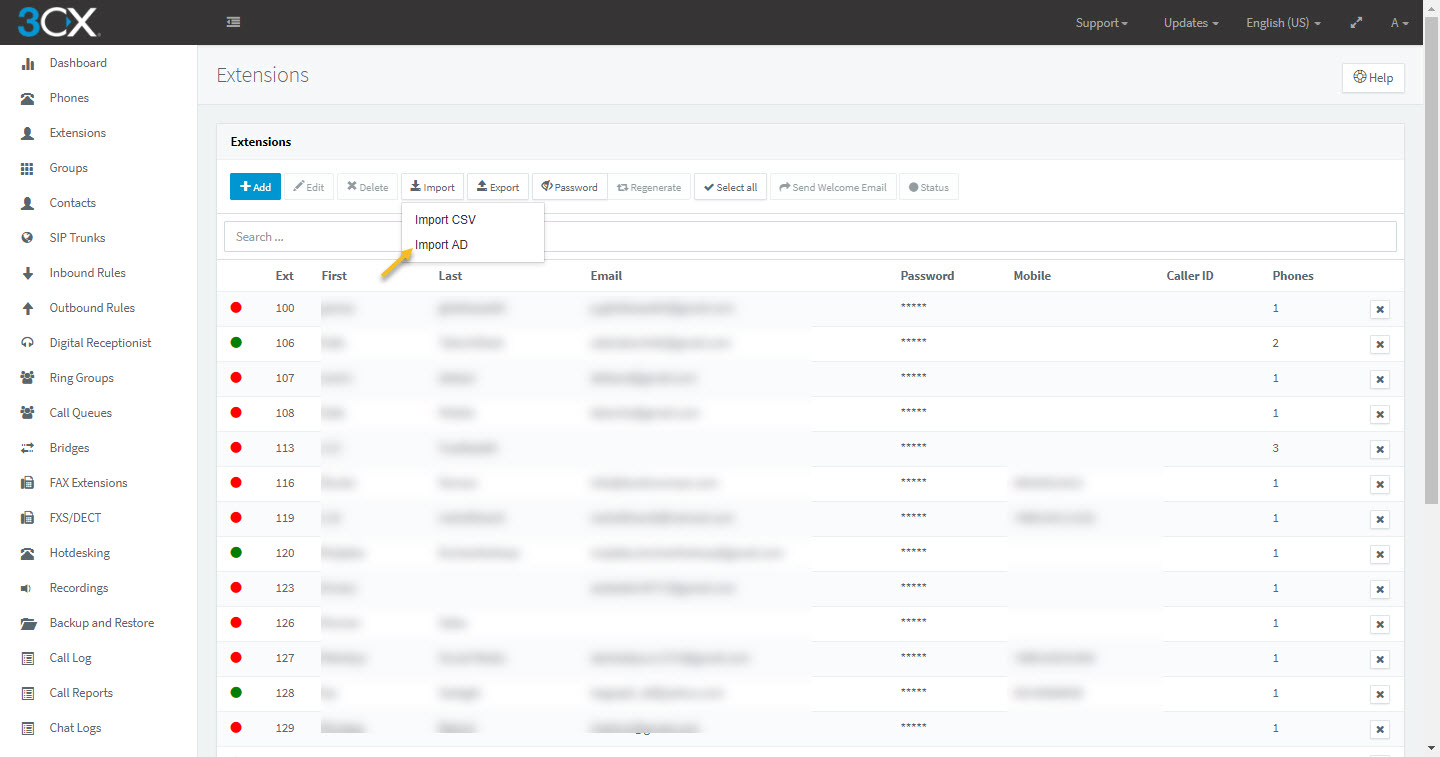Viewport: 1440px width, 757px height.
Task: Remove extension 128 via X button
Action: (1380, 695)
